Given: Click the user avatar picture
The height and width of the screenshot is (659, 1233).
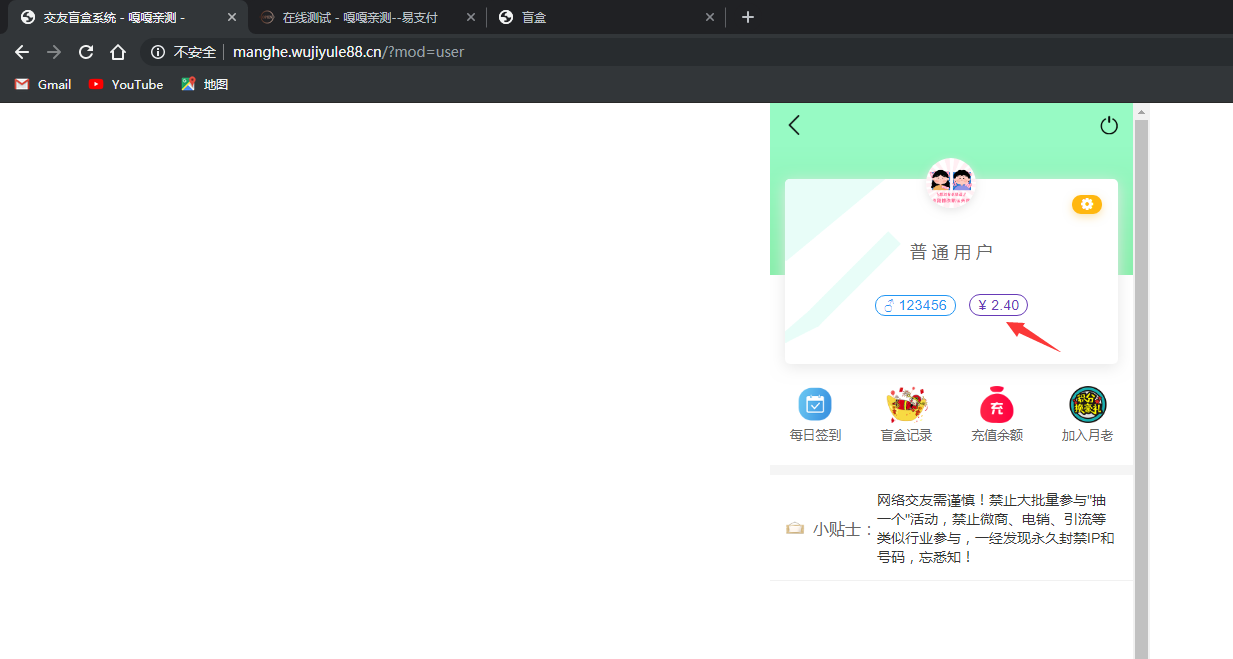Looking at the screenshot, I should 950,182.
